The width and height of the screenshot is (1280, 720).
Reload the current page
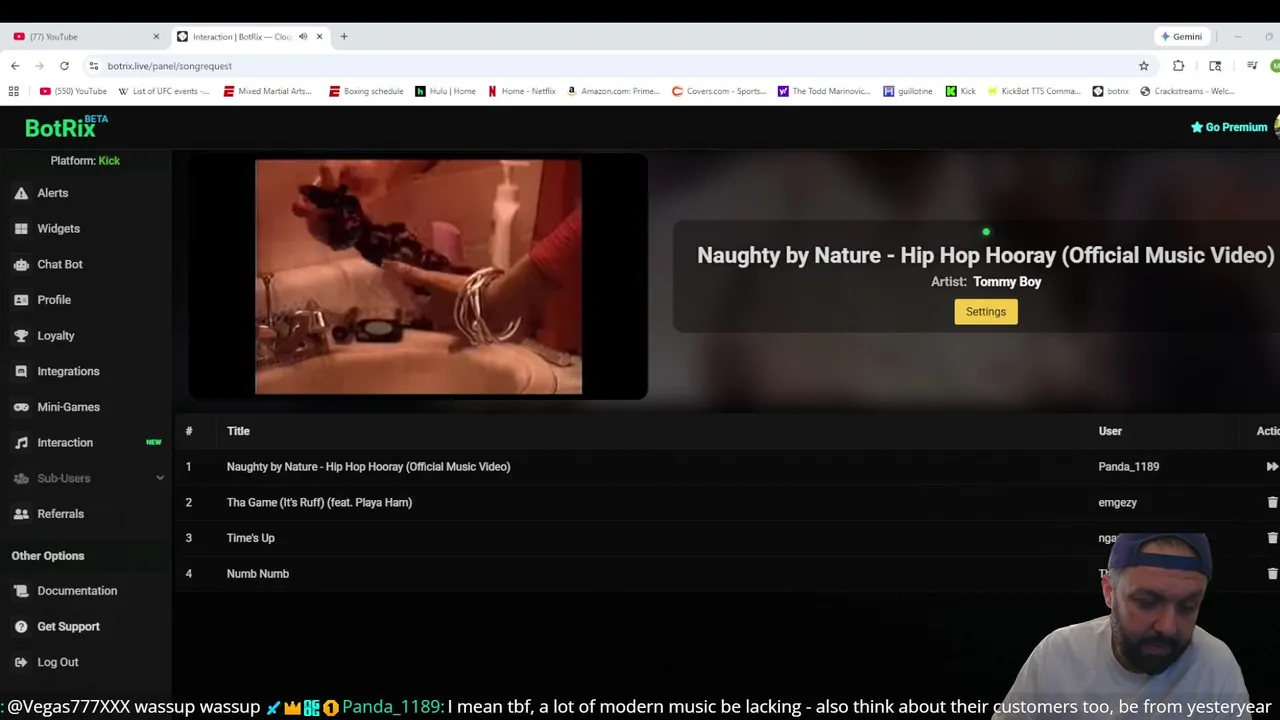(64, 66)
